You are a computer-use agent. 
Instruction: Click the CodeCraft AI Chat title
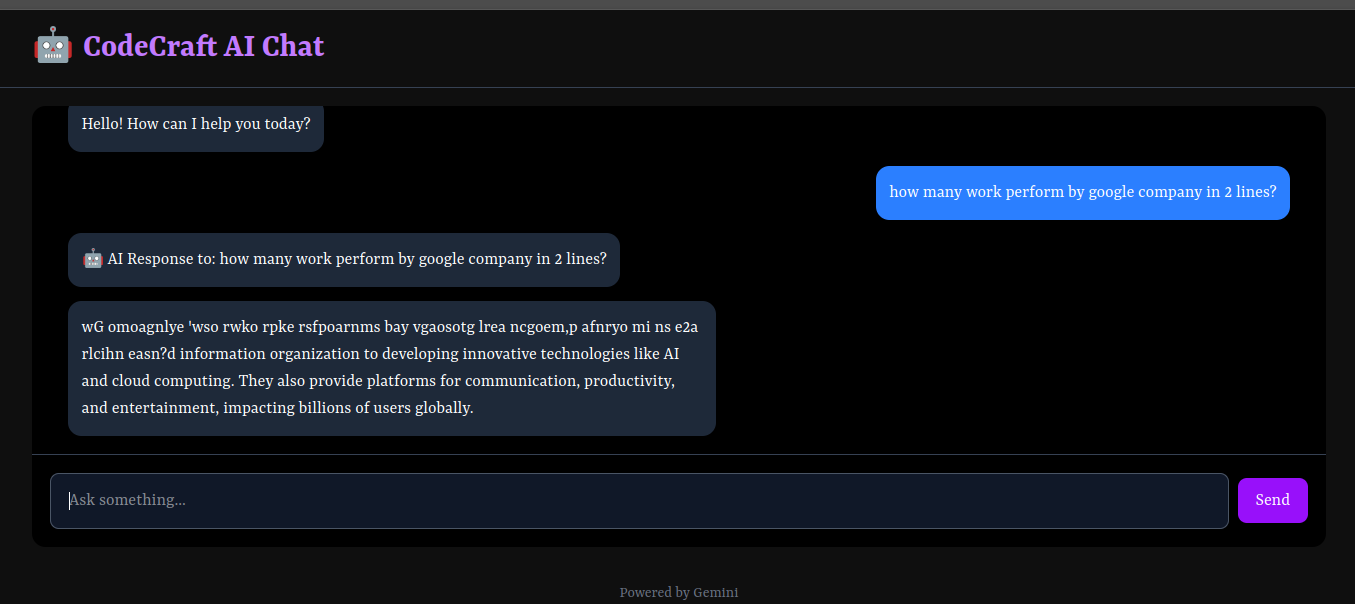[x=203, y=46]
